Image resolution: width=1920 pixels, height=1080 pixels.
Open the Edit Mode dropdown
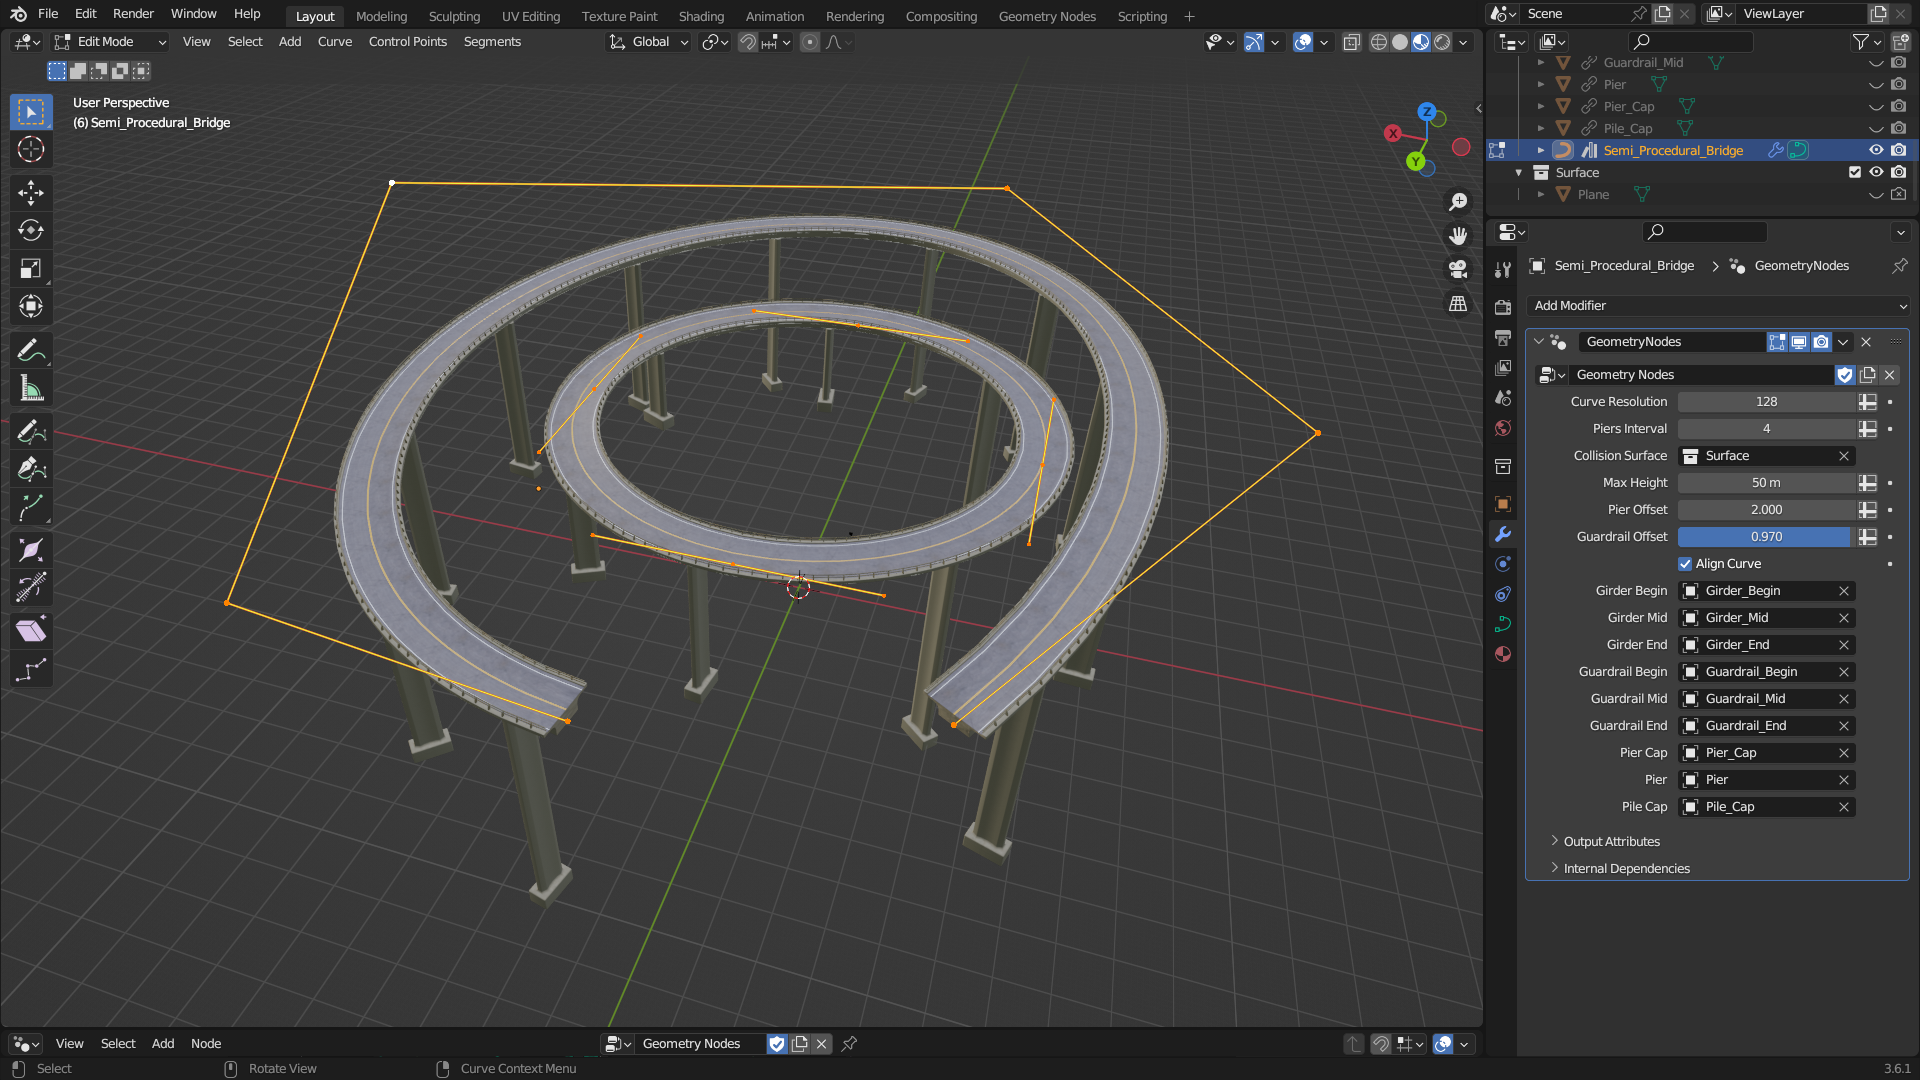coord(109,41)
